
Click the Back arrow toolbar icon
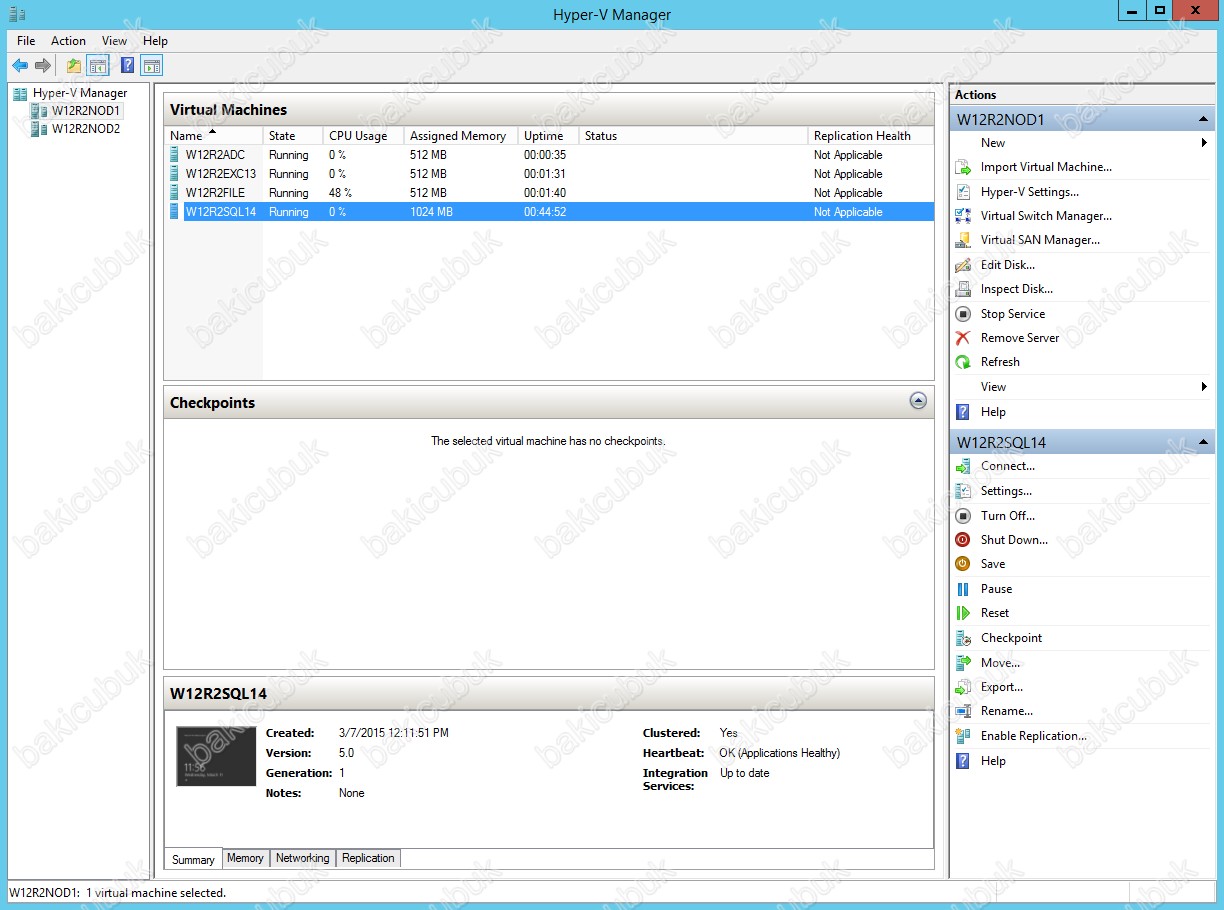point(20,66)
